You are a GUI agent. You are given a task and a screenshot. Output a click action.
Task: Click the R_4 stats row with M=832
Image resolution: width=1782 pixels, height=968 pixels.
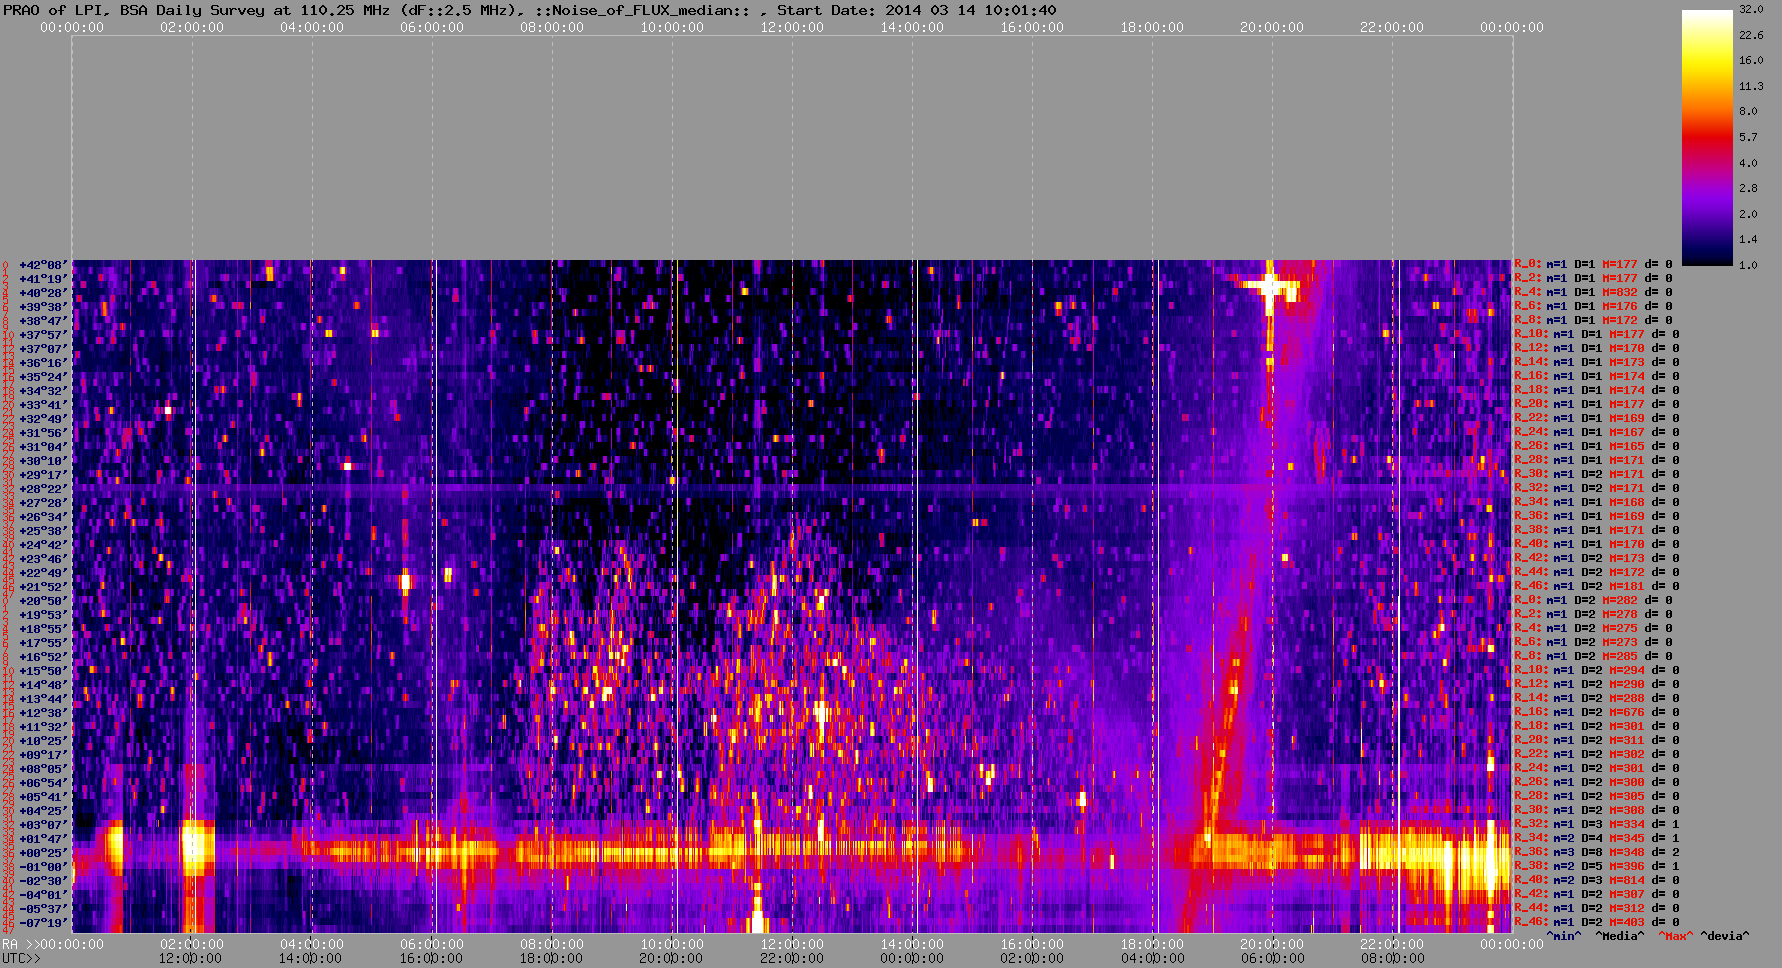[1593, 293]
